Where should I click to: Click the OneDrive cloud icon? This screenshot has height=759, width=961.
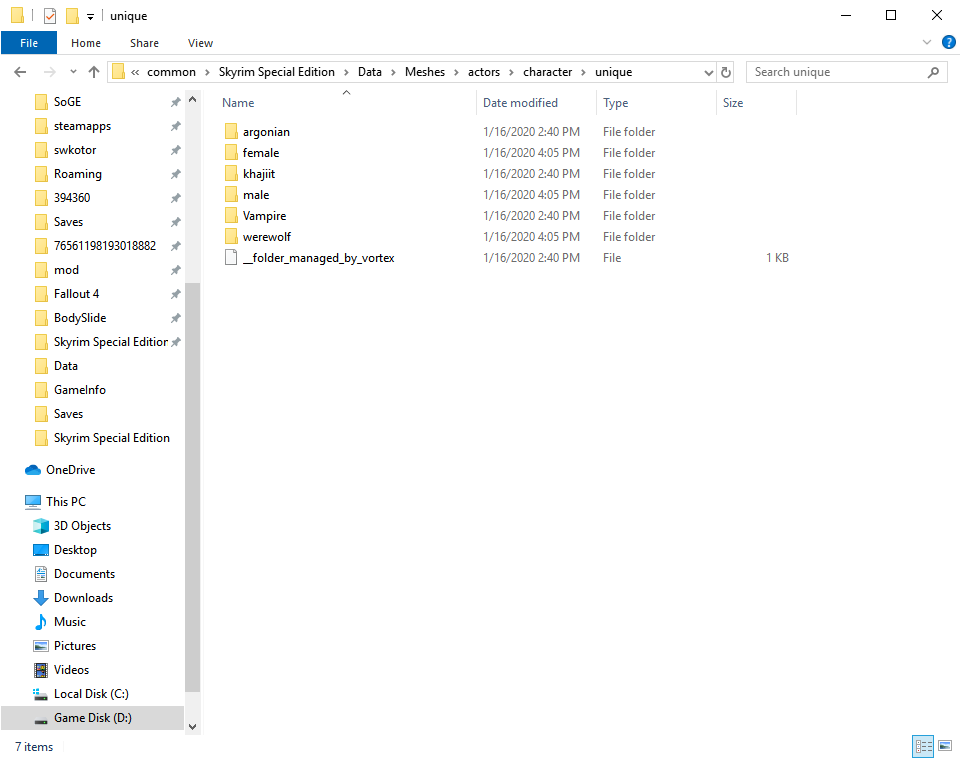click(32, 470)
